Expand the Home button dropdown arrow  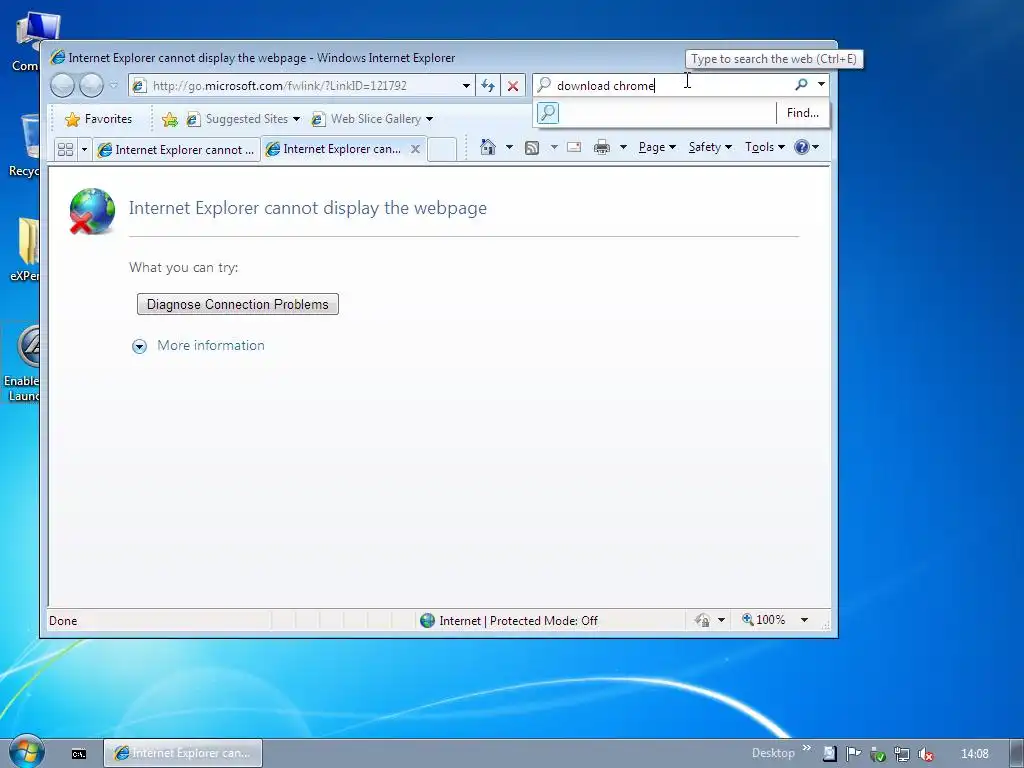[x=509, y=147]
